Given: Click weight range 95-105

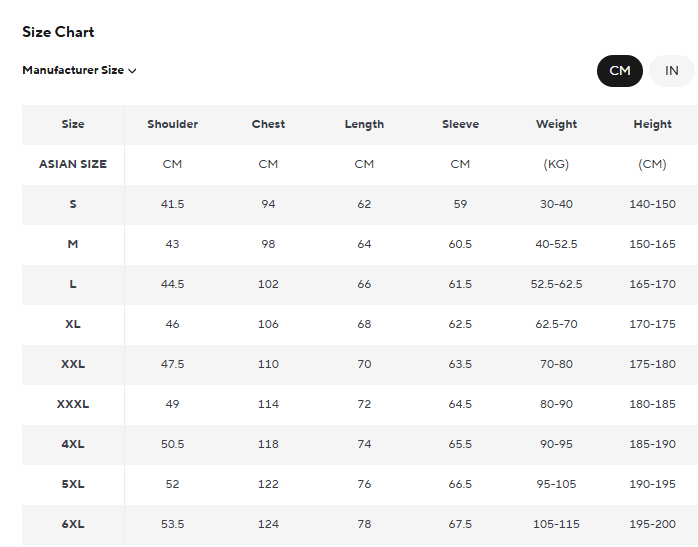Looking at the screenshot, I should 556,485.
